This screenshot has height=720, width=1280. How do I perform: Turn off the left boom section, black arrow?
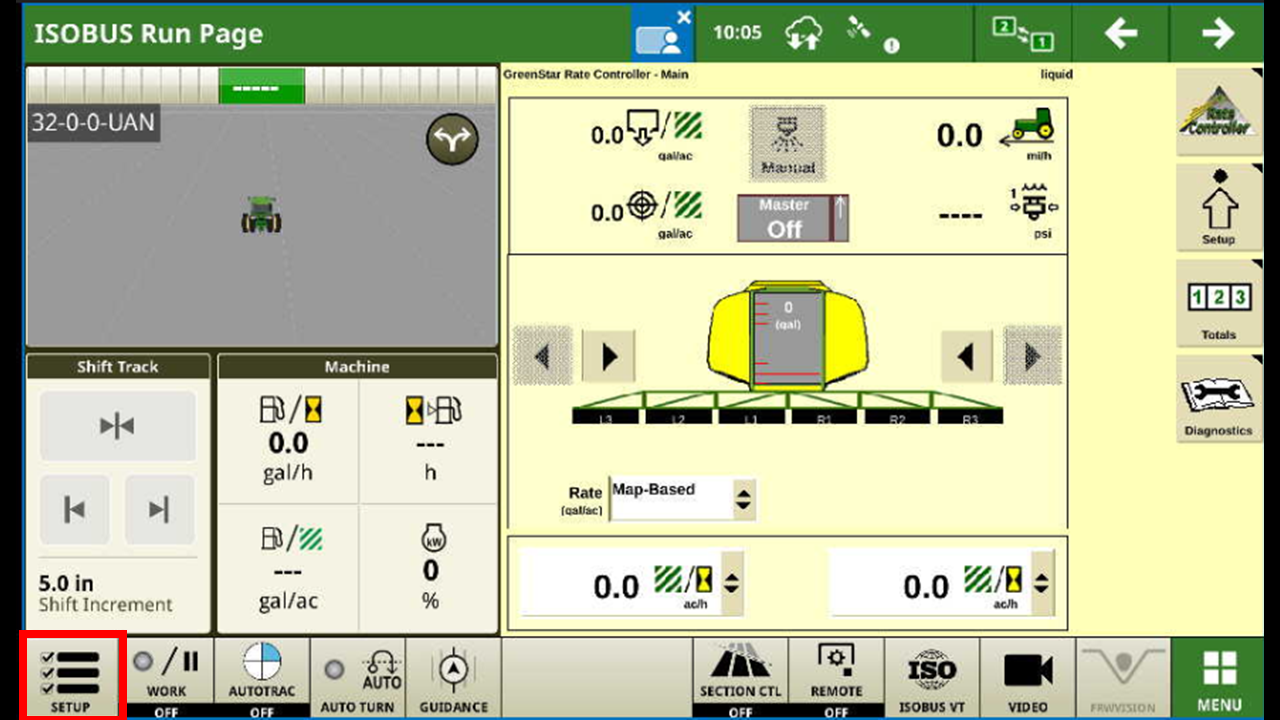609,356
